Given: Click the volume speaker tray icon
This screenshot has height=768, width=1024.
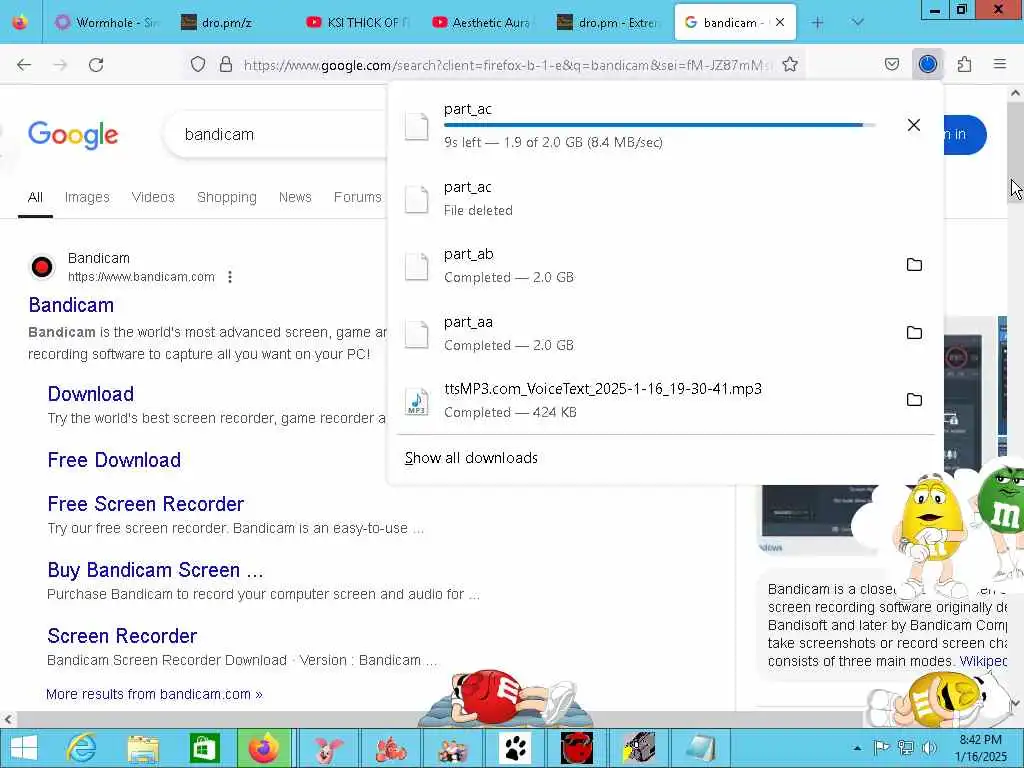Looking at the screenshot, I should [929, 748].
